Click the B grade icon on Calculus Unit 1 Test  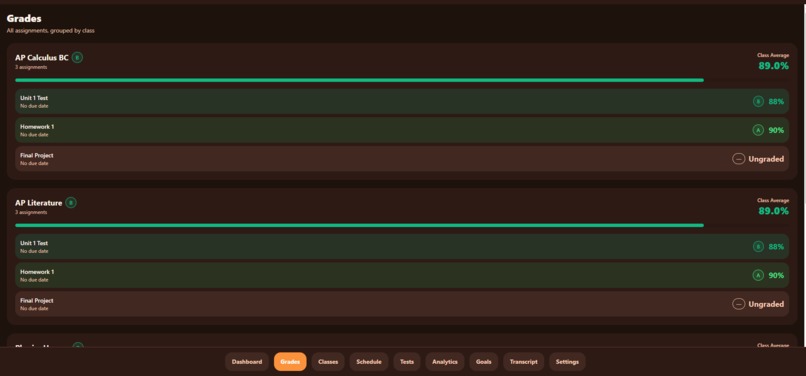[x=758, y=101]
